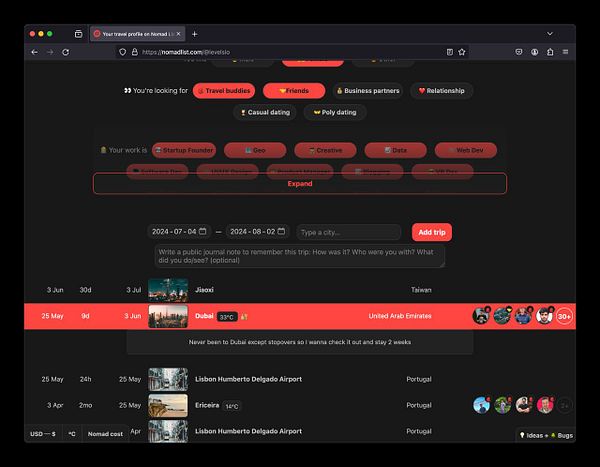Click the public journal note textarea
Screen dimensions: 600x467
300,256
